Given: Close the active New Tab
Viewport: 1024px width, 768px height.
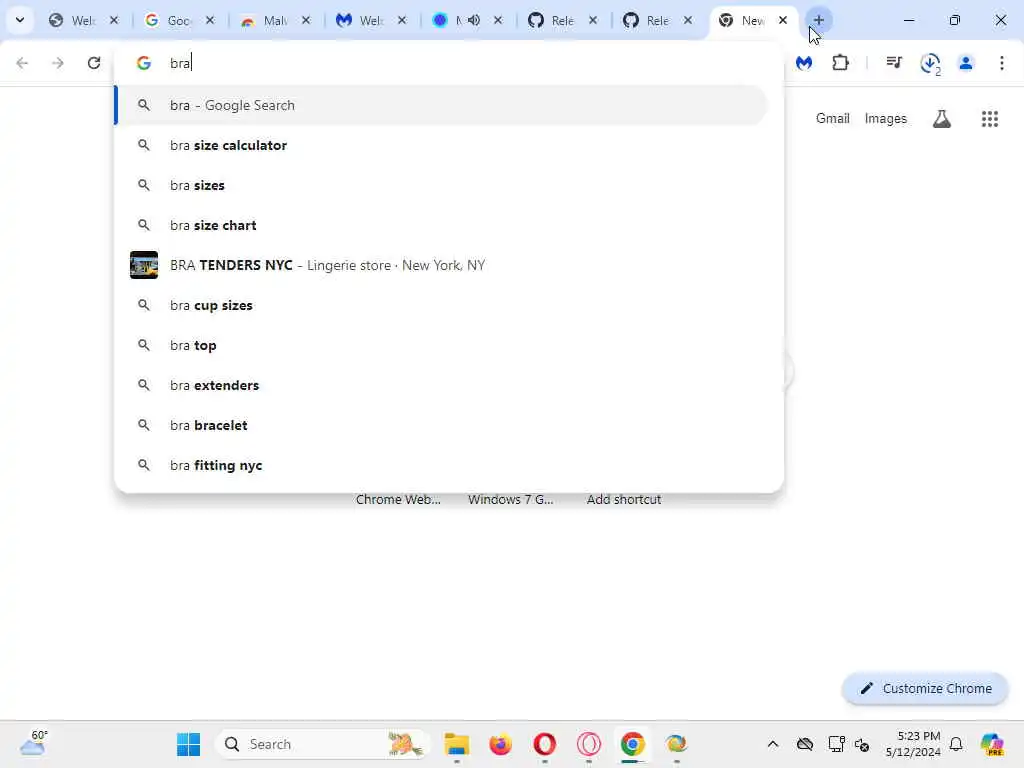Looking at the screenshot, I should pos(783,20).
